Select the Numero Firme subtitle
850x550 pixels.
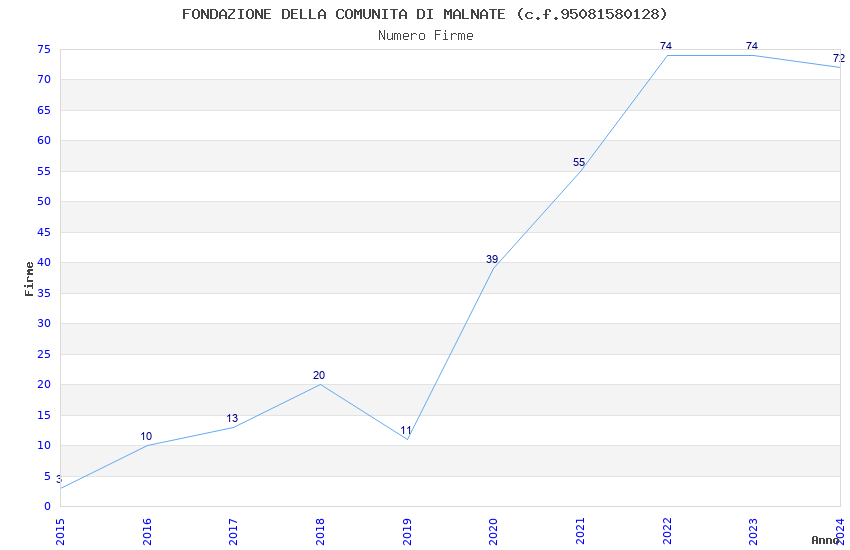point(426,36)
